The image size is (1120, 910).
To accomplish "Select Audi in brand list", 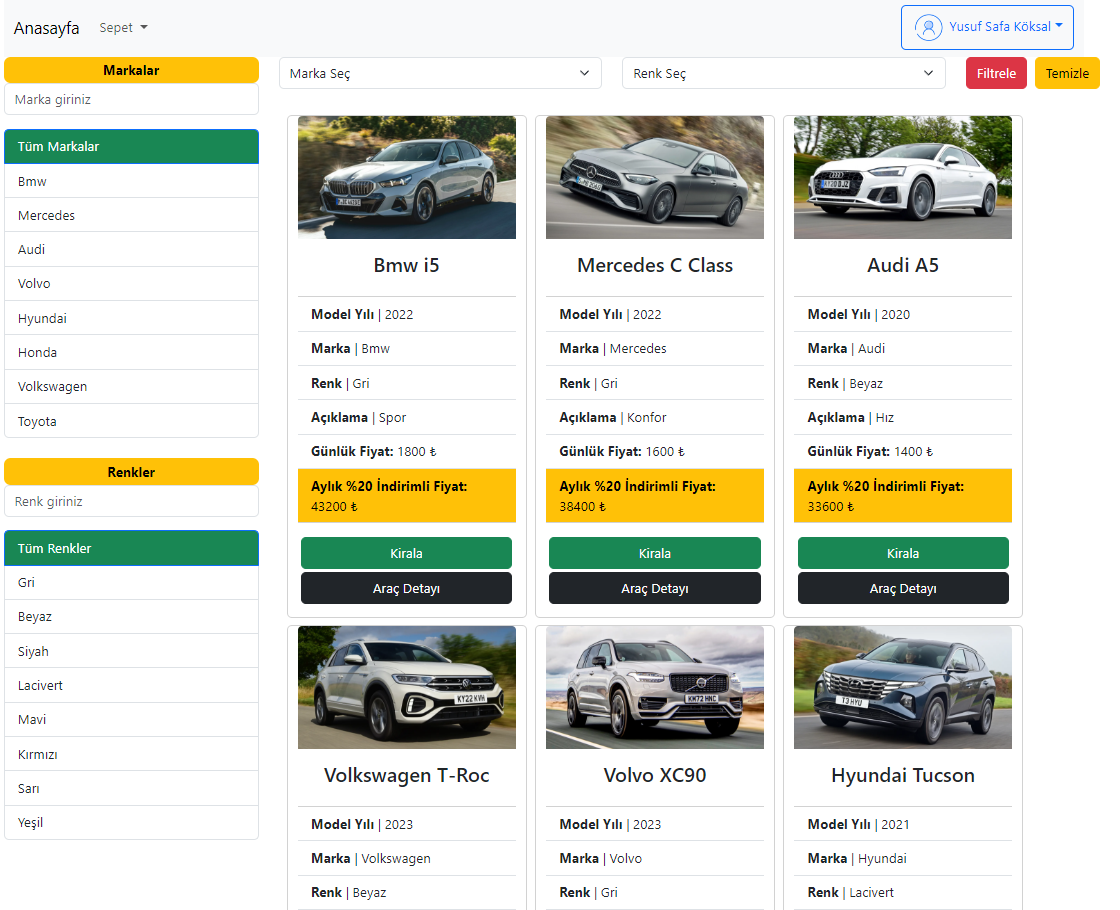I will click(x=131, y=249).
